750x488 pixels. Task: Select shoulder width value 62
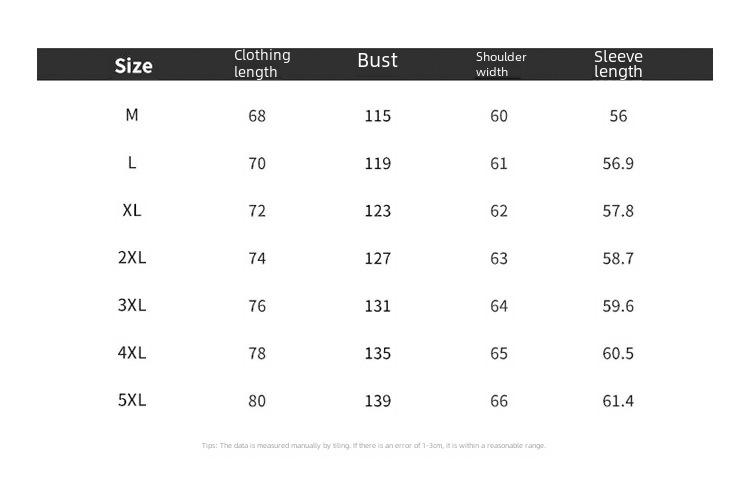pos(499,211)
